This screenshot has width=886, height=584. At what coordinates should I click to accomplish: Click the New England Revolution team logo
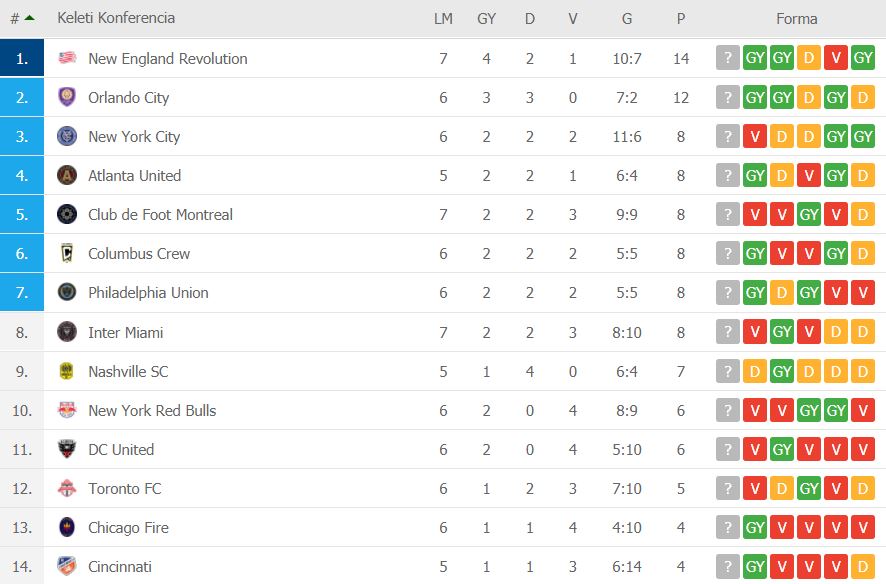point(67,58)
